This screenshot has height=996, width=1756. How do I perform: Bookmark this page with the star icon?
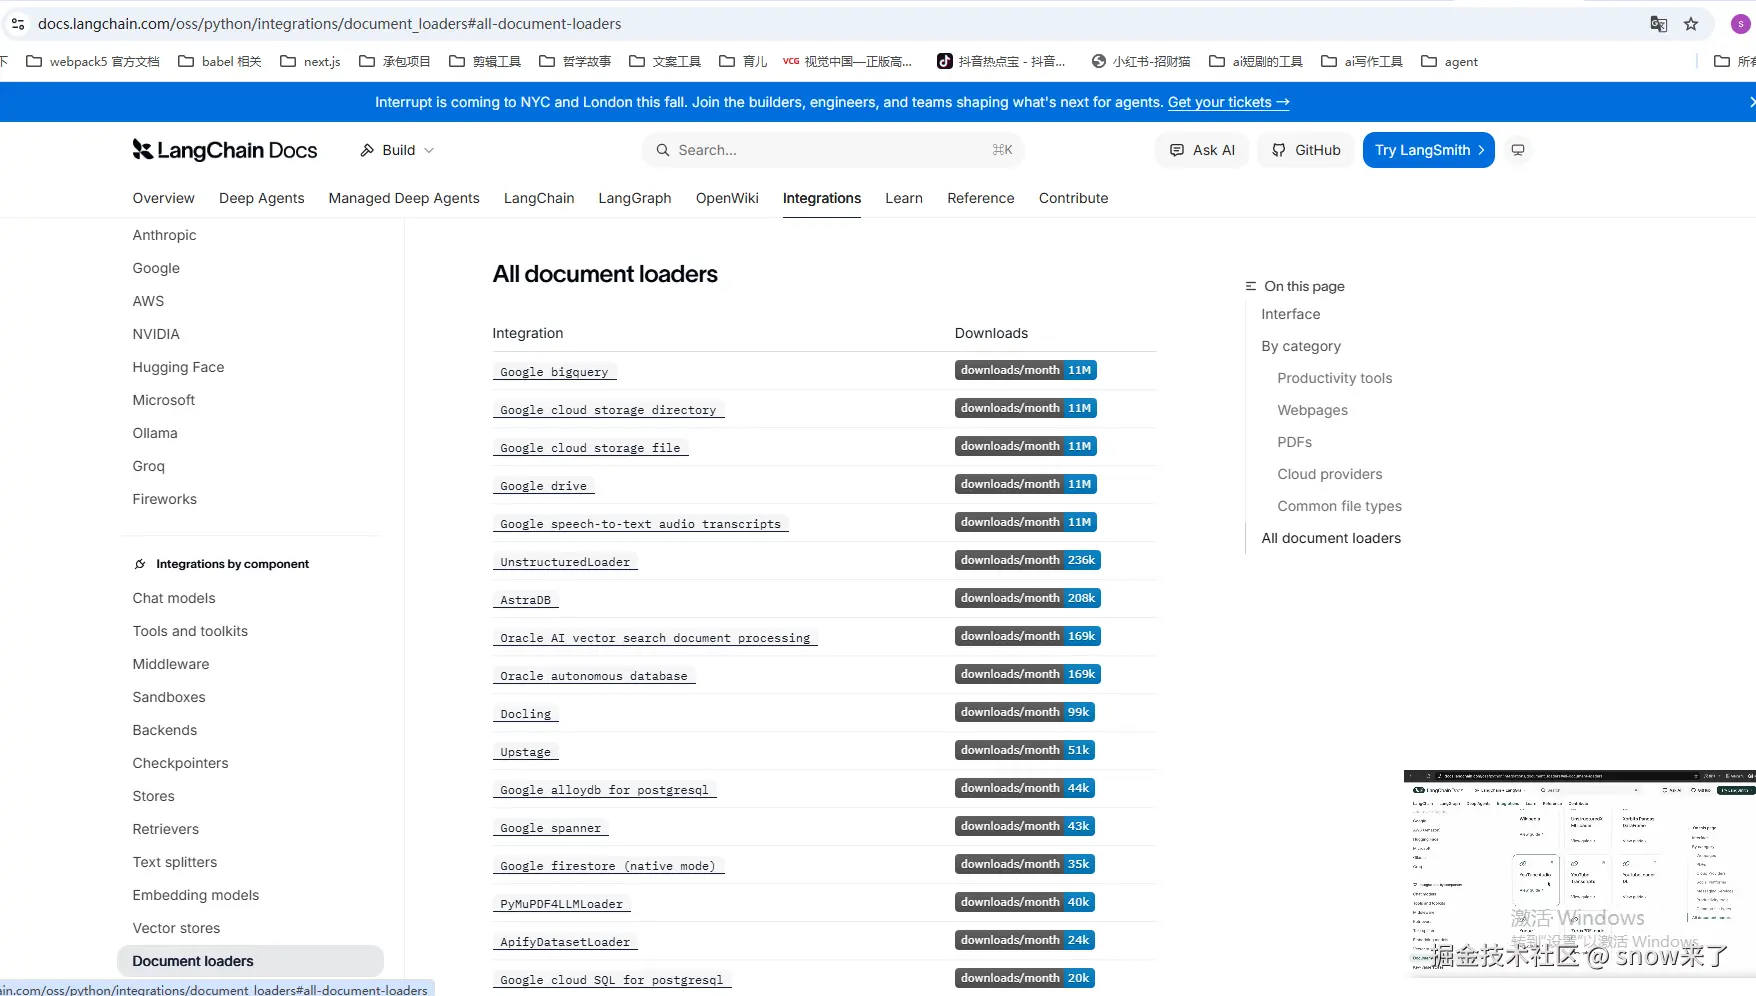pos(1691,24)
